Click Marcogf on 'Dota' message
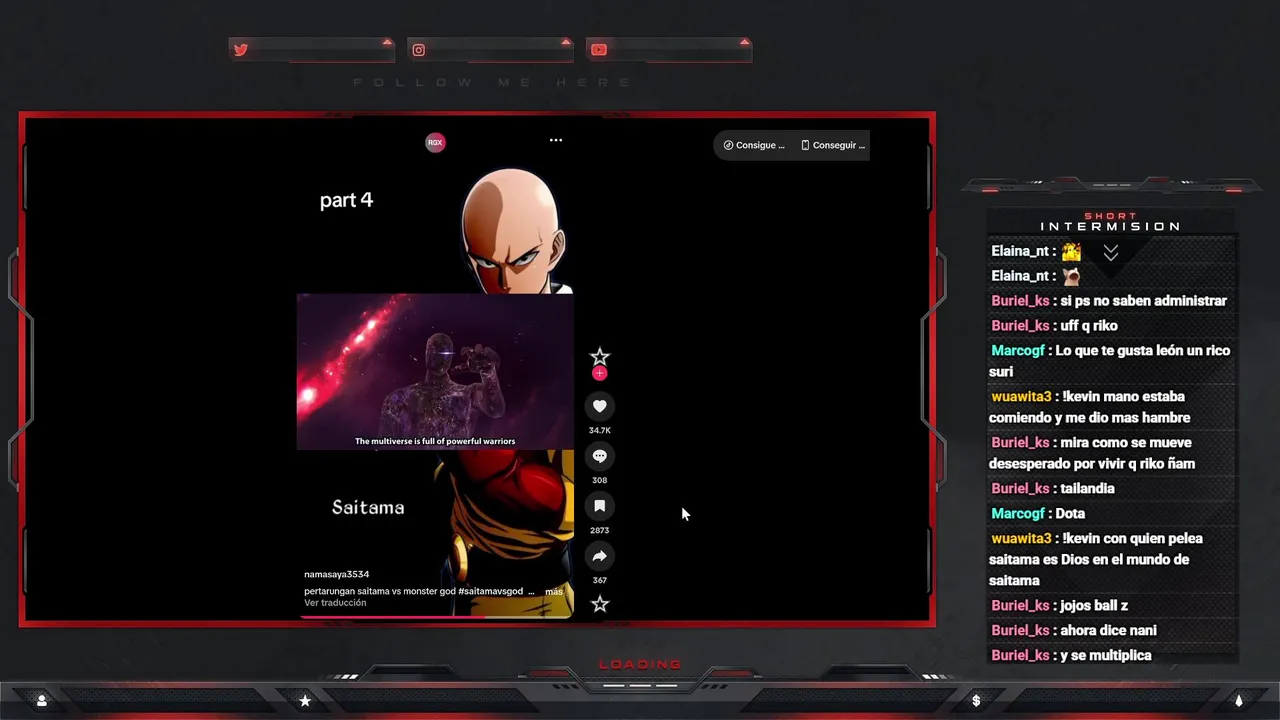 pyautogui.click(x=1018, y=514)
